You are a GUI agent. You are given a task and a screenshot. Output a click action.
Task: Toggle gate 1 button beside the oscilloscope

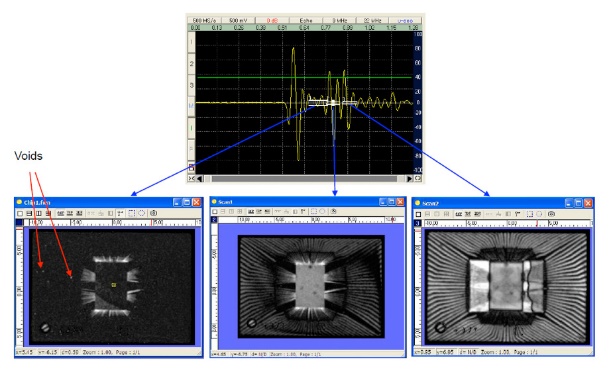pyautogui.click(x=191, y=42)
